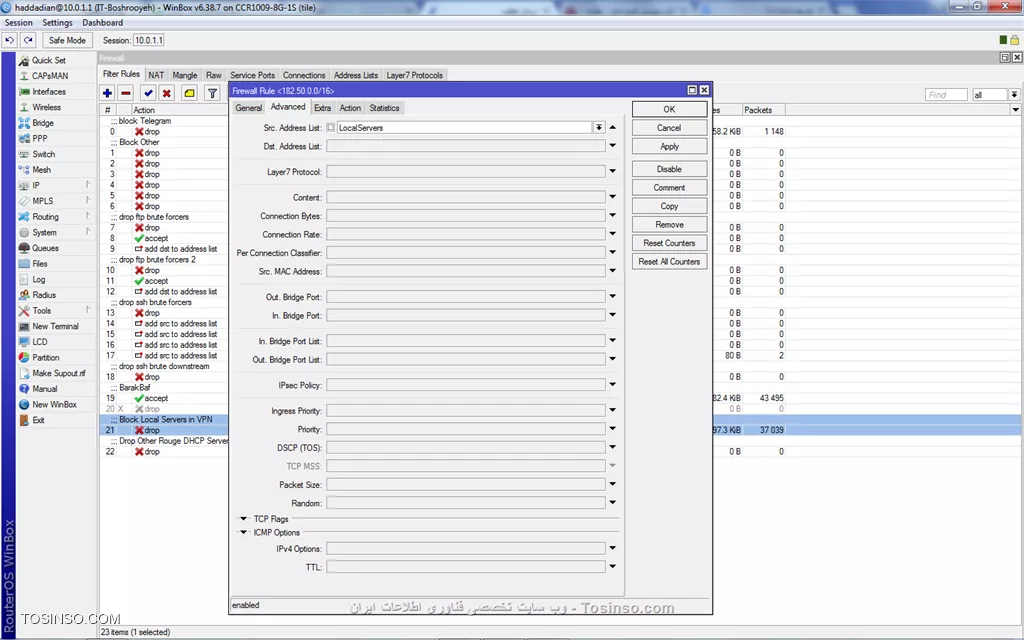1024x640 pixels.
Task: Add comment with yellow note icon
Action: tap(189, 93)
